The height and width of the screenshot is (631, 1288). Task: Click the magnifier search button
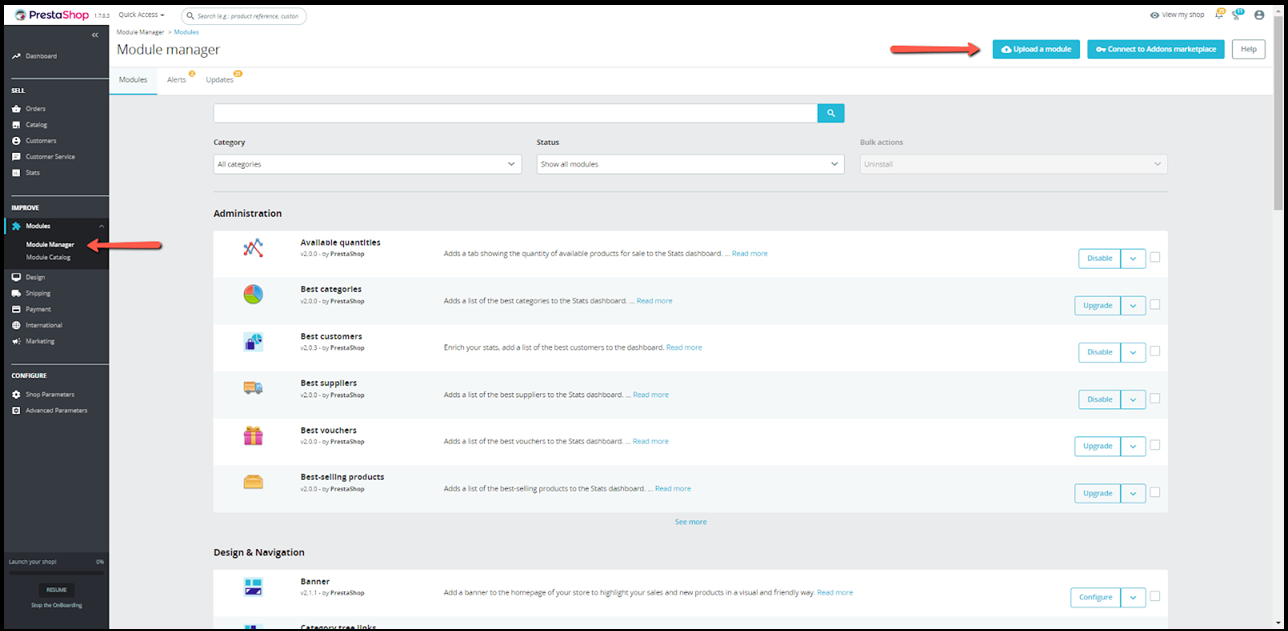click(x=830, y=113)
